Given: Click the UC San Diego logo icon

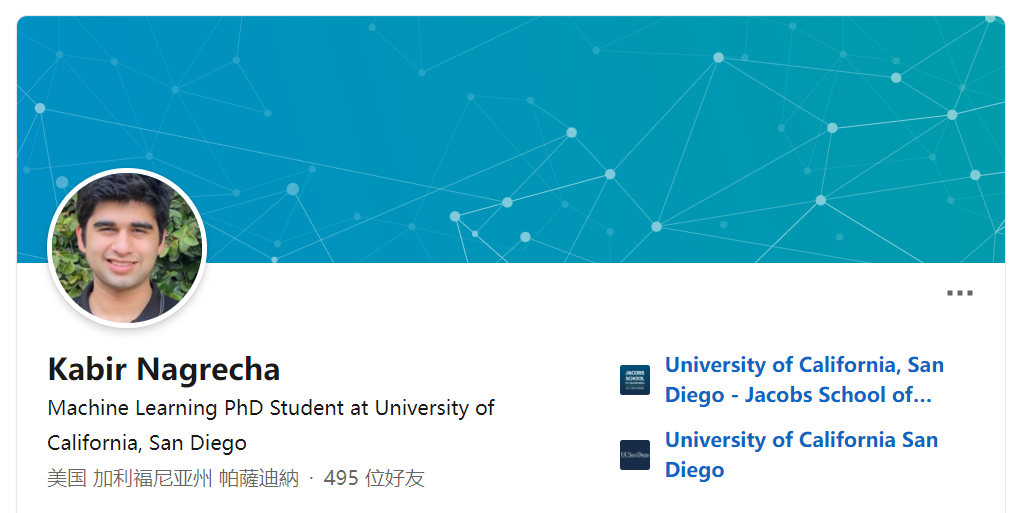Looking at the screenshot, I should point(634,455).
